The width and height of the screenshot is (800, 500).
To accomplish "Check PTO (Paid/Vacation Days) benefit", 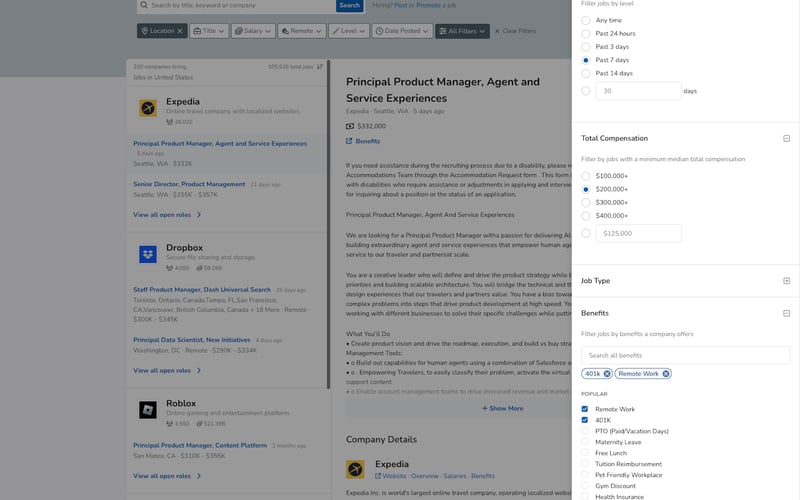I will click(585, 431).
